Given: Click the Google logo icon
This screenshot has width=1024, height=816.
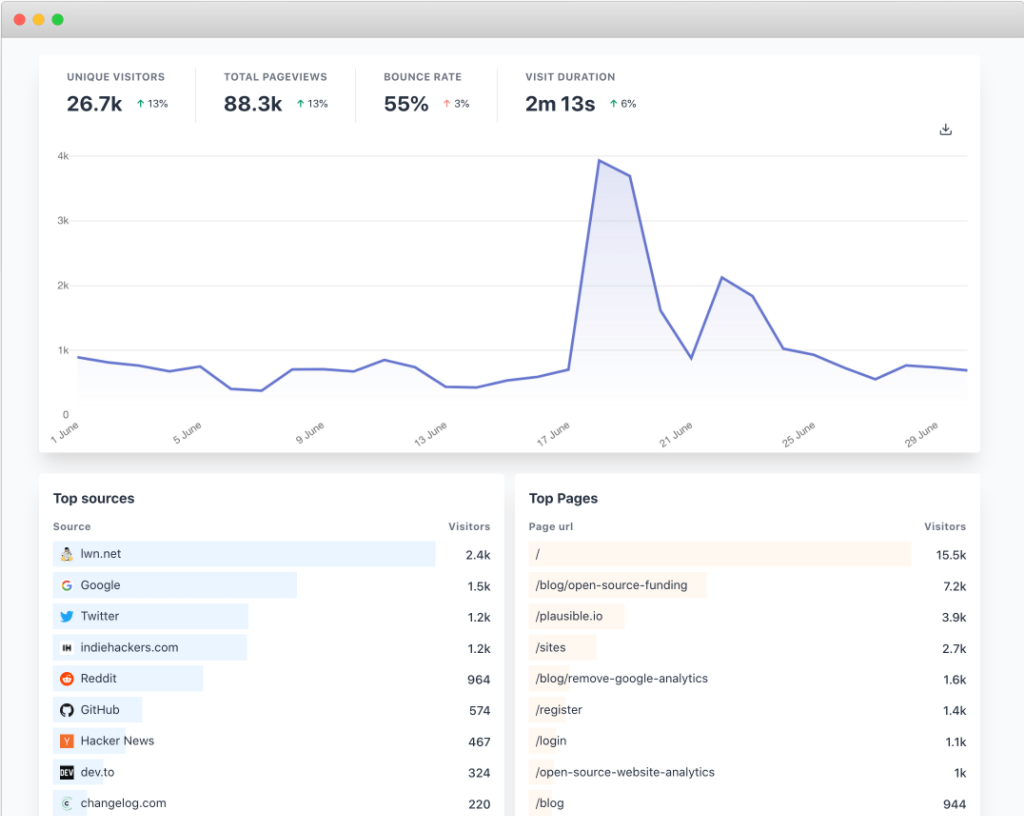Looking at the screenshot, I should [x=67, y=585].
